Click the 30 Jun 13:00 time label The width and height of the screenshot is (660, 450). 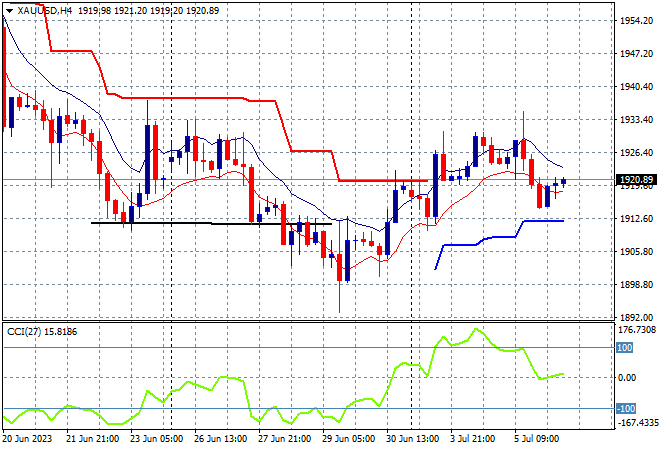pos(412,439)
